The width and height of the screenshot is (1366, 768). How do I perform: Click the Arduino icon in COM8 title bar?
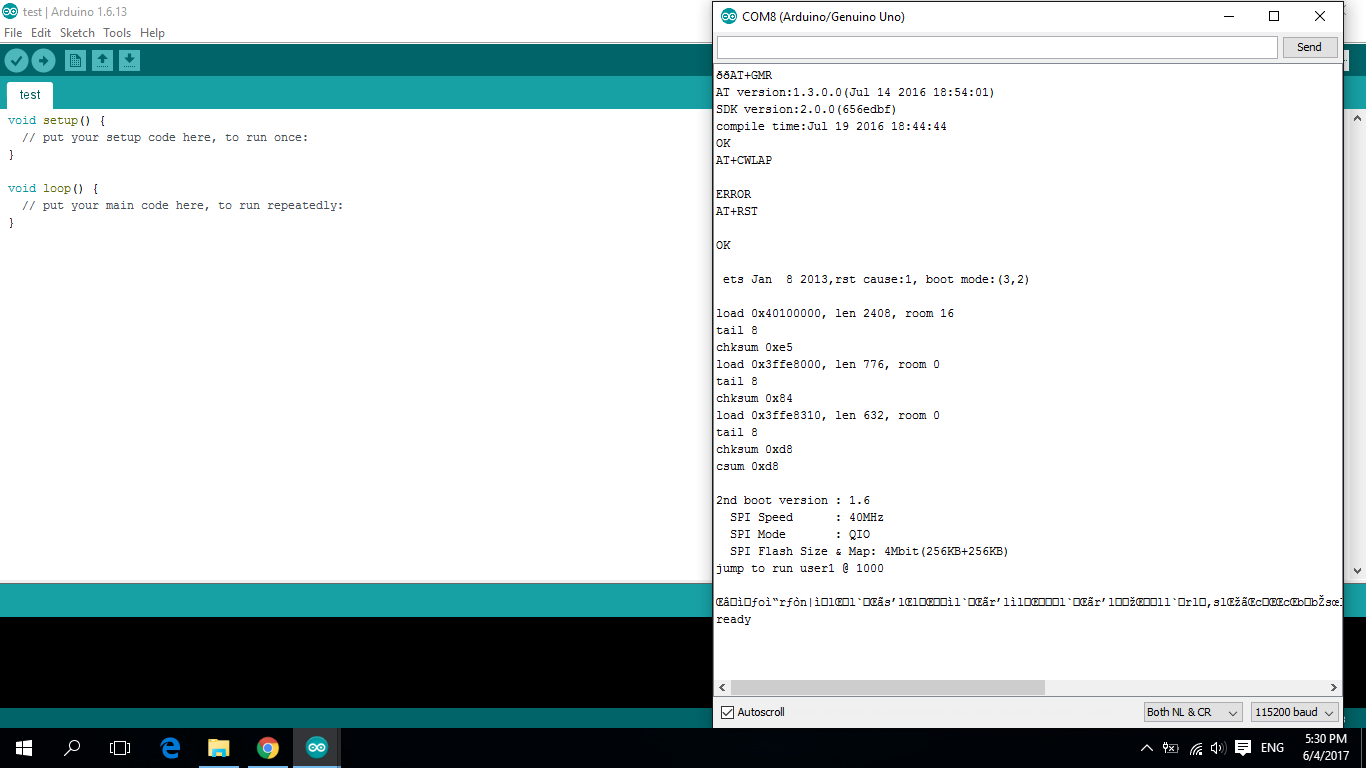coord(729,16)
